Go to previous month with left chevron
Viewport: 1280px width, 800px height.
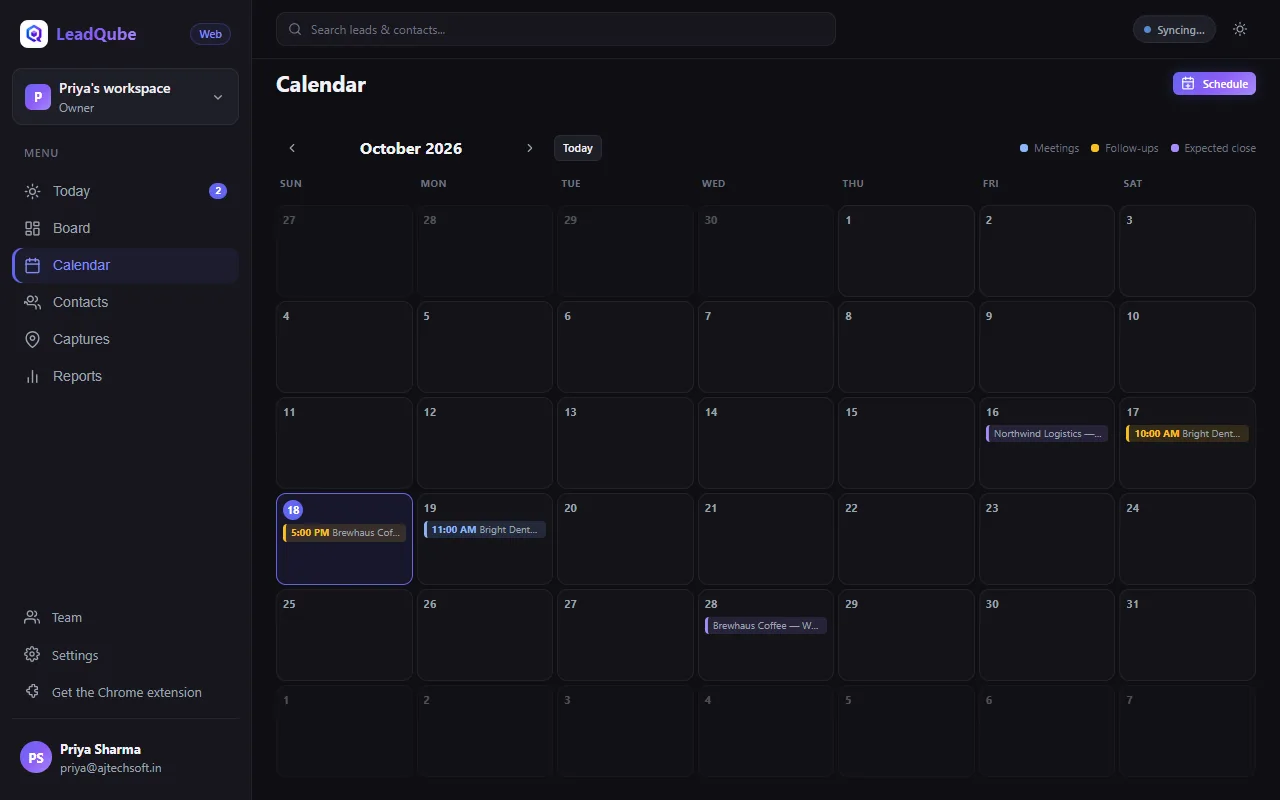(292, 148)
